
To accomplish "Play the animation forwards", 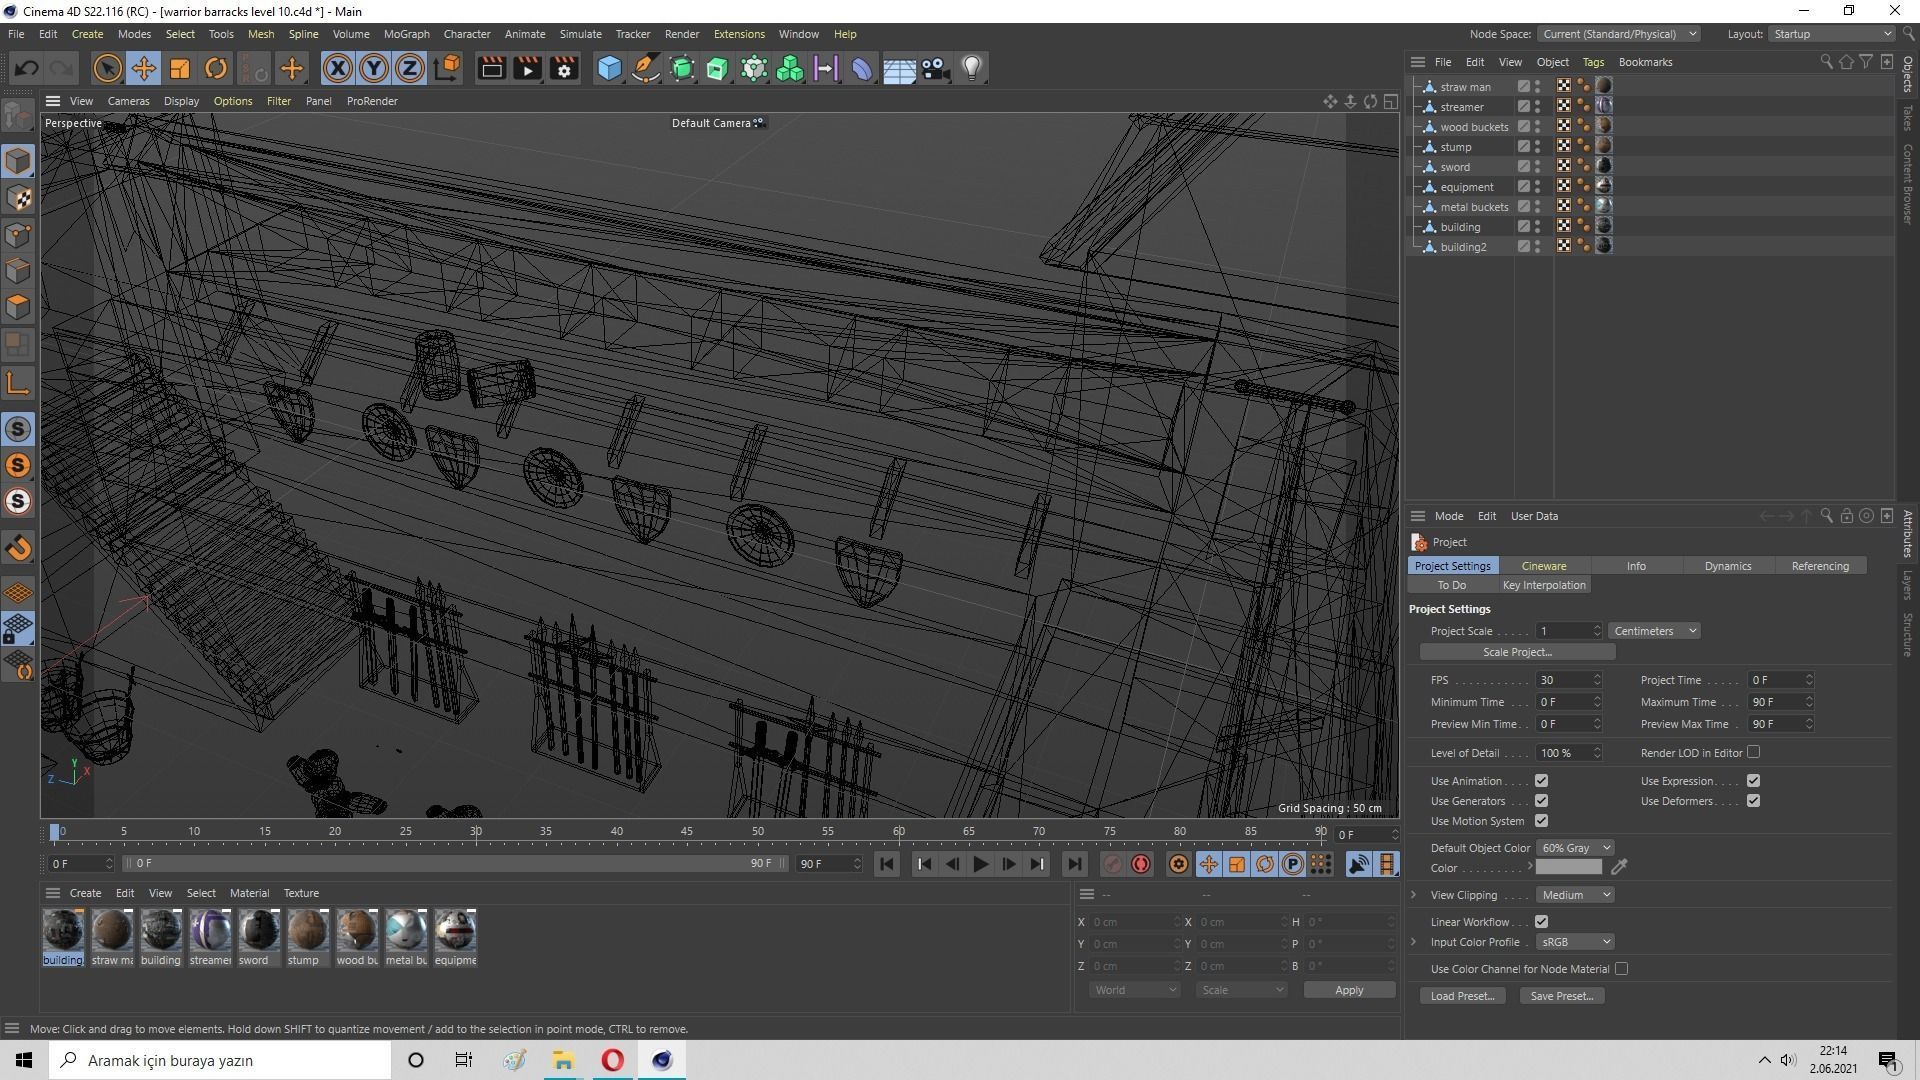I will 980,864.
